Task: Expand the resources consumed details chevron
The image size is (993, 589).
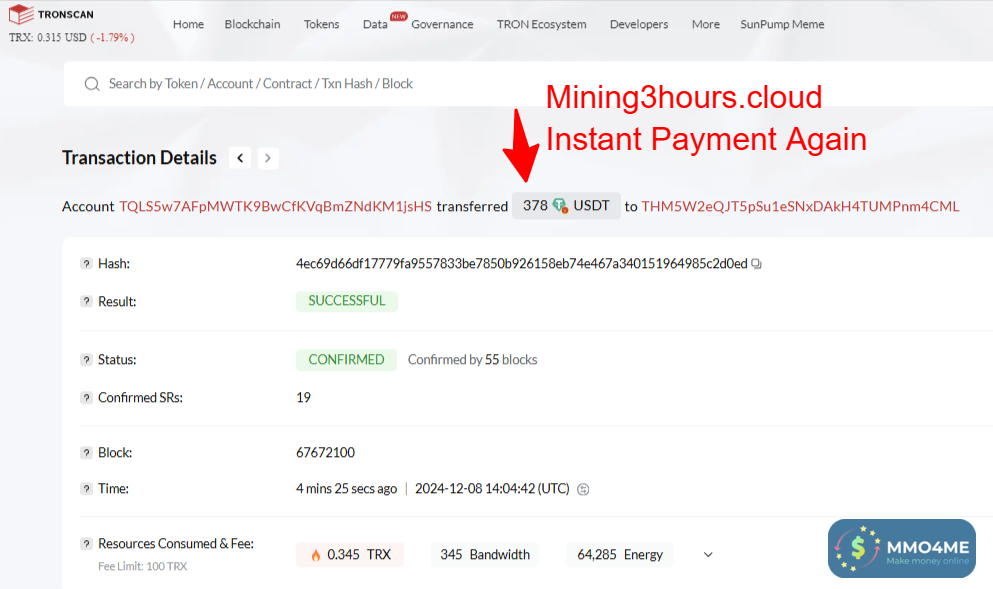Action: pos(708,555)
